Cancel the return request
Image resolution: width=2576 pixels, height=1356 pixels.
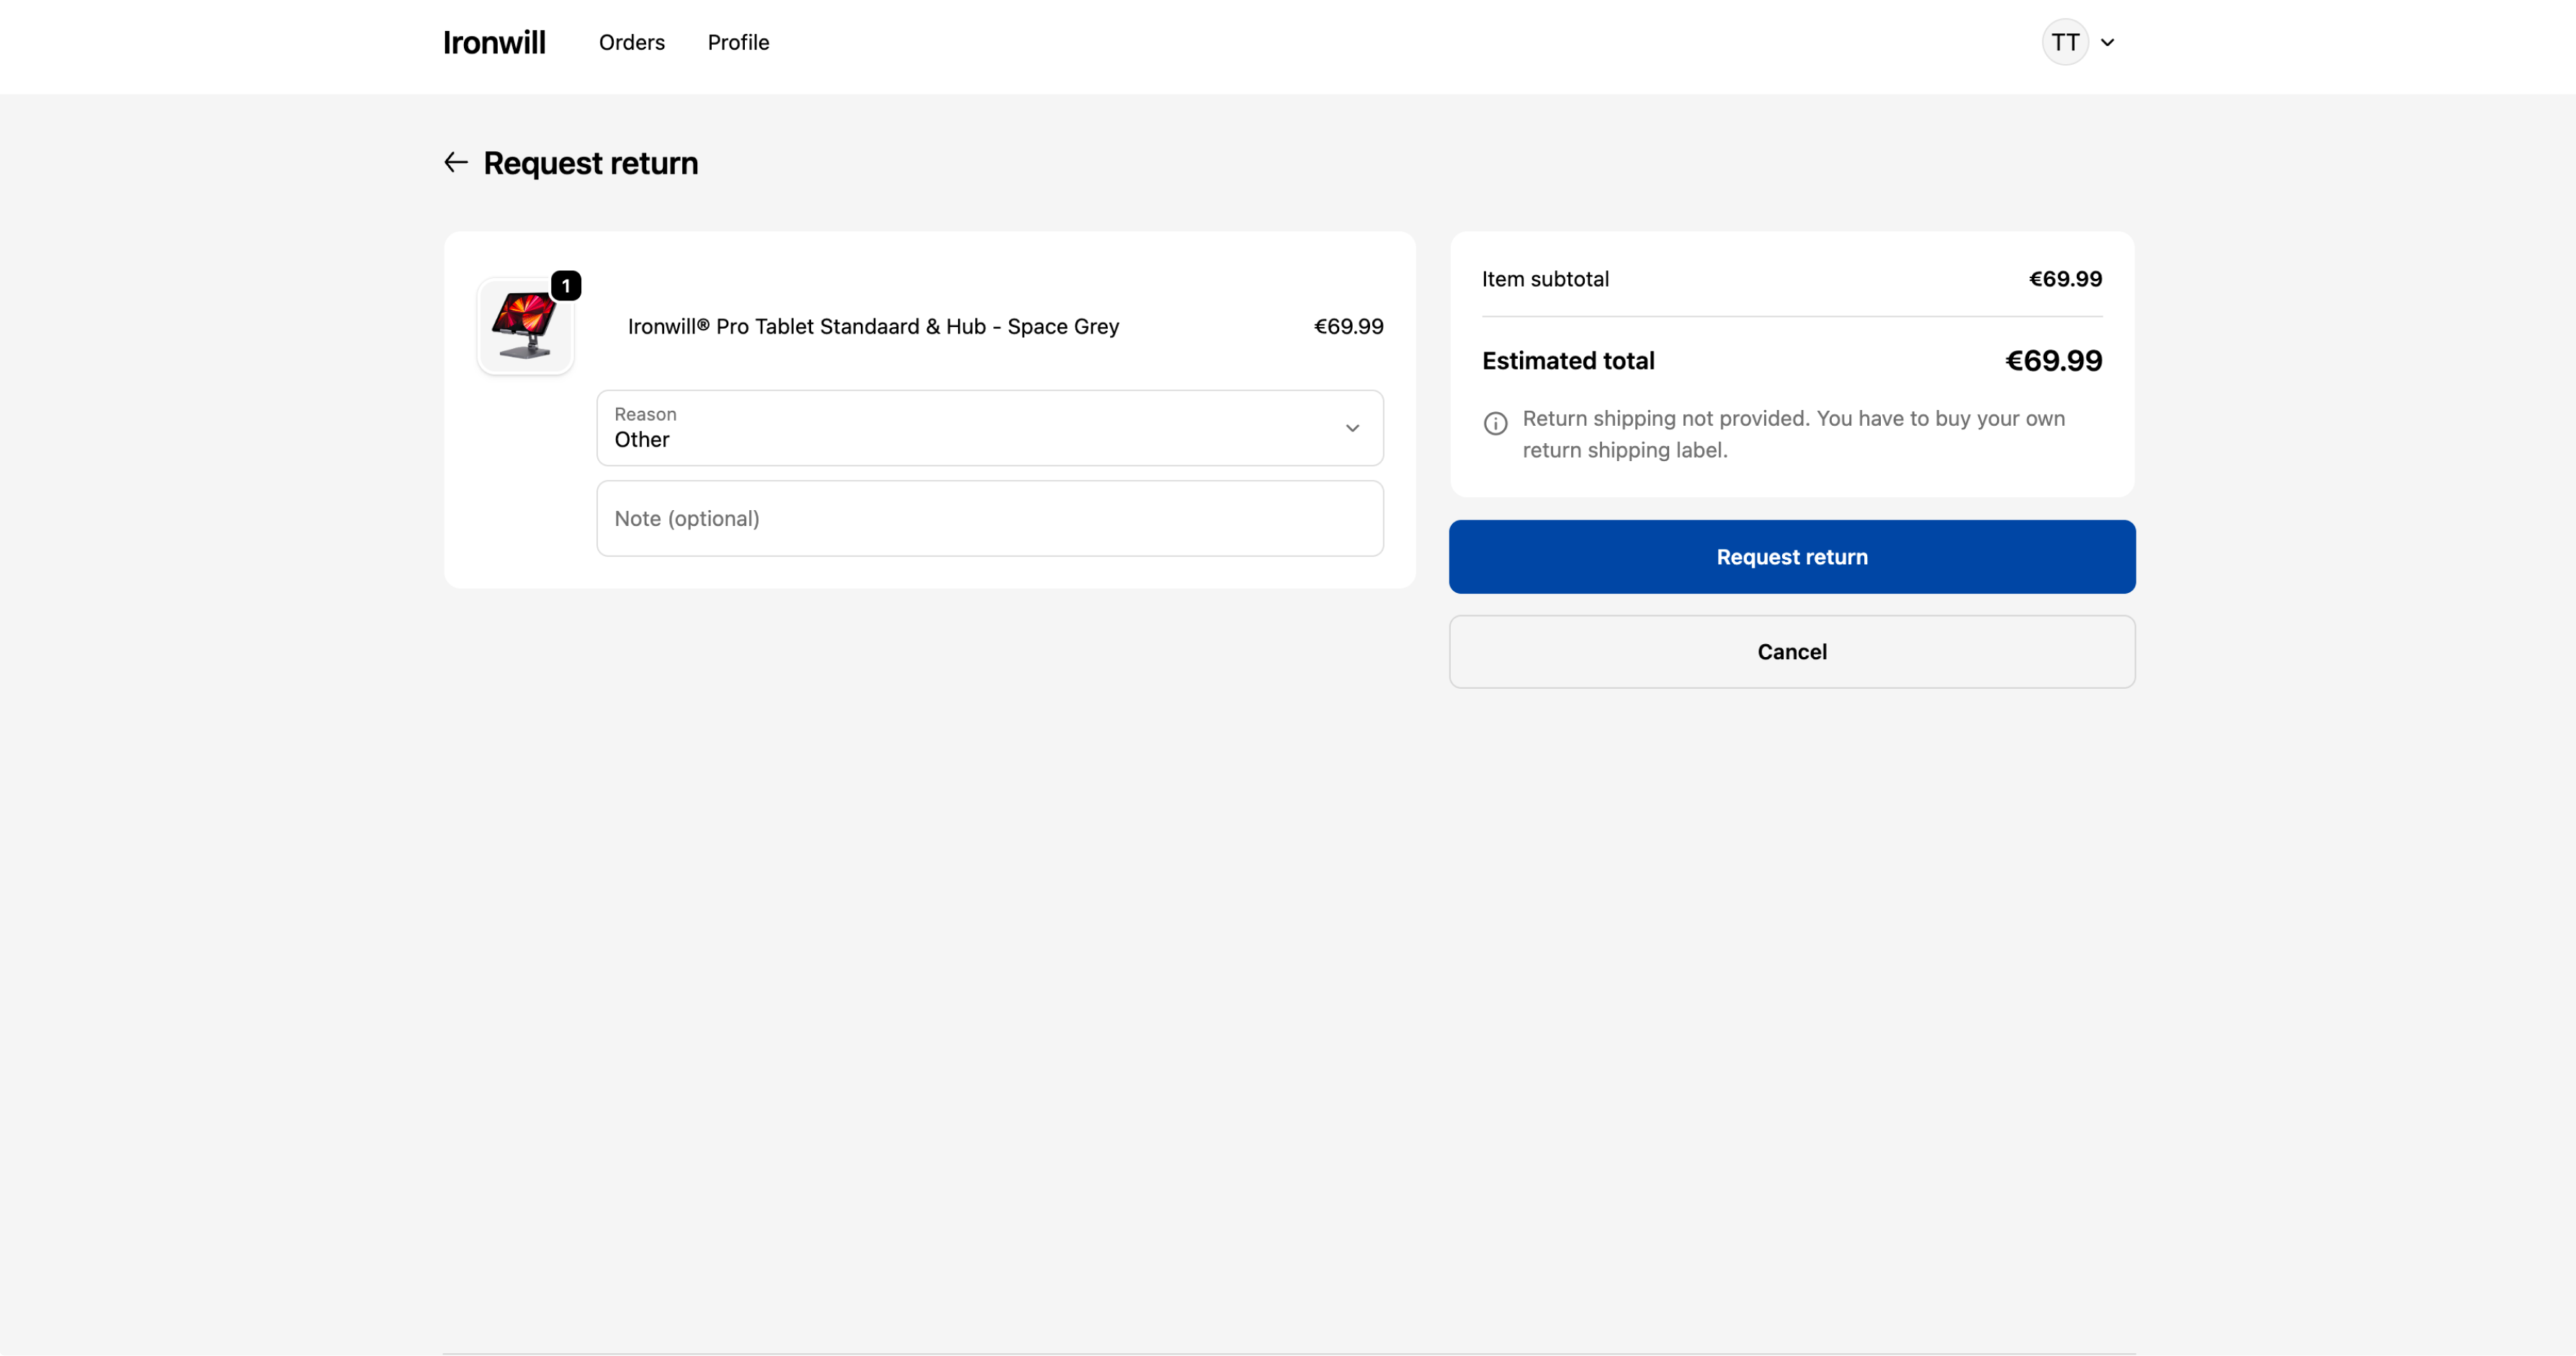1792,652
